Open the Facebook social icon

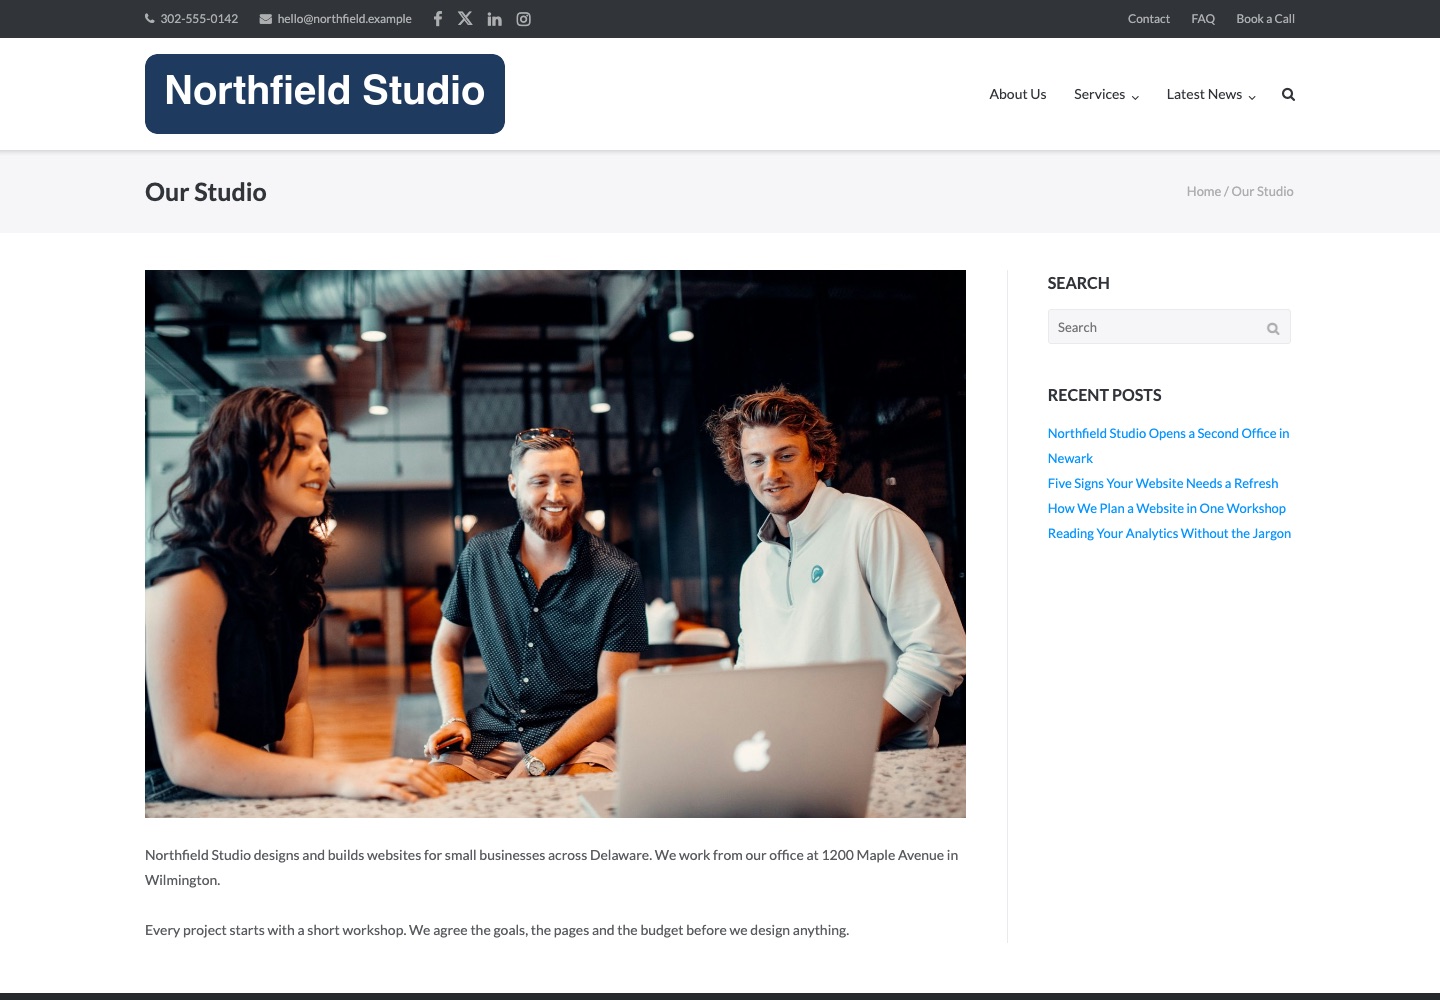click(x=437, y=19)
